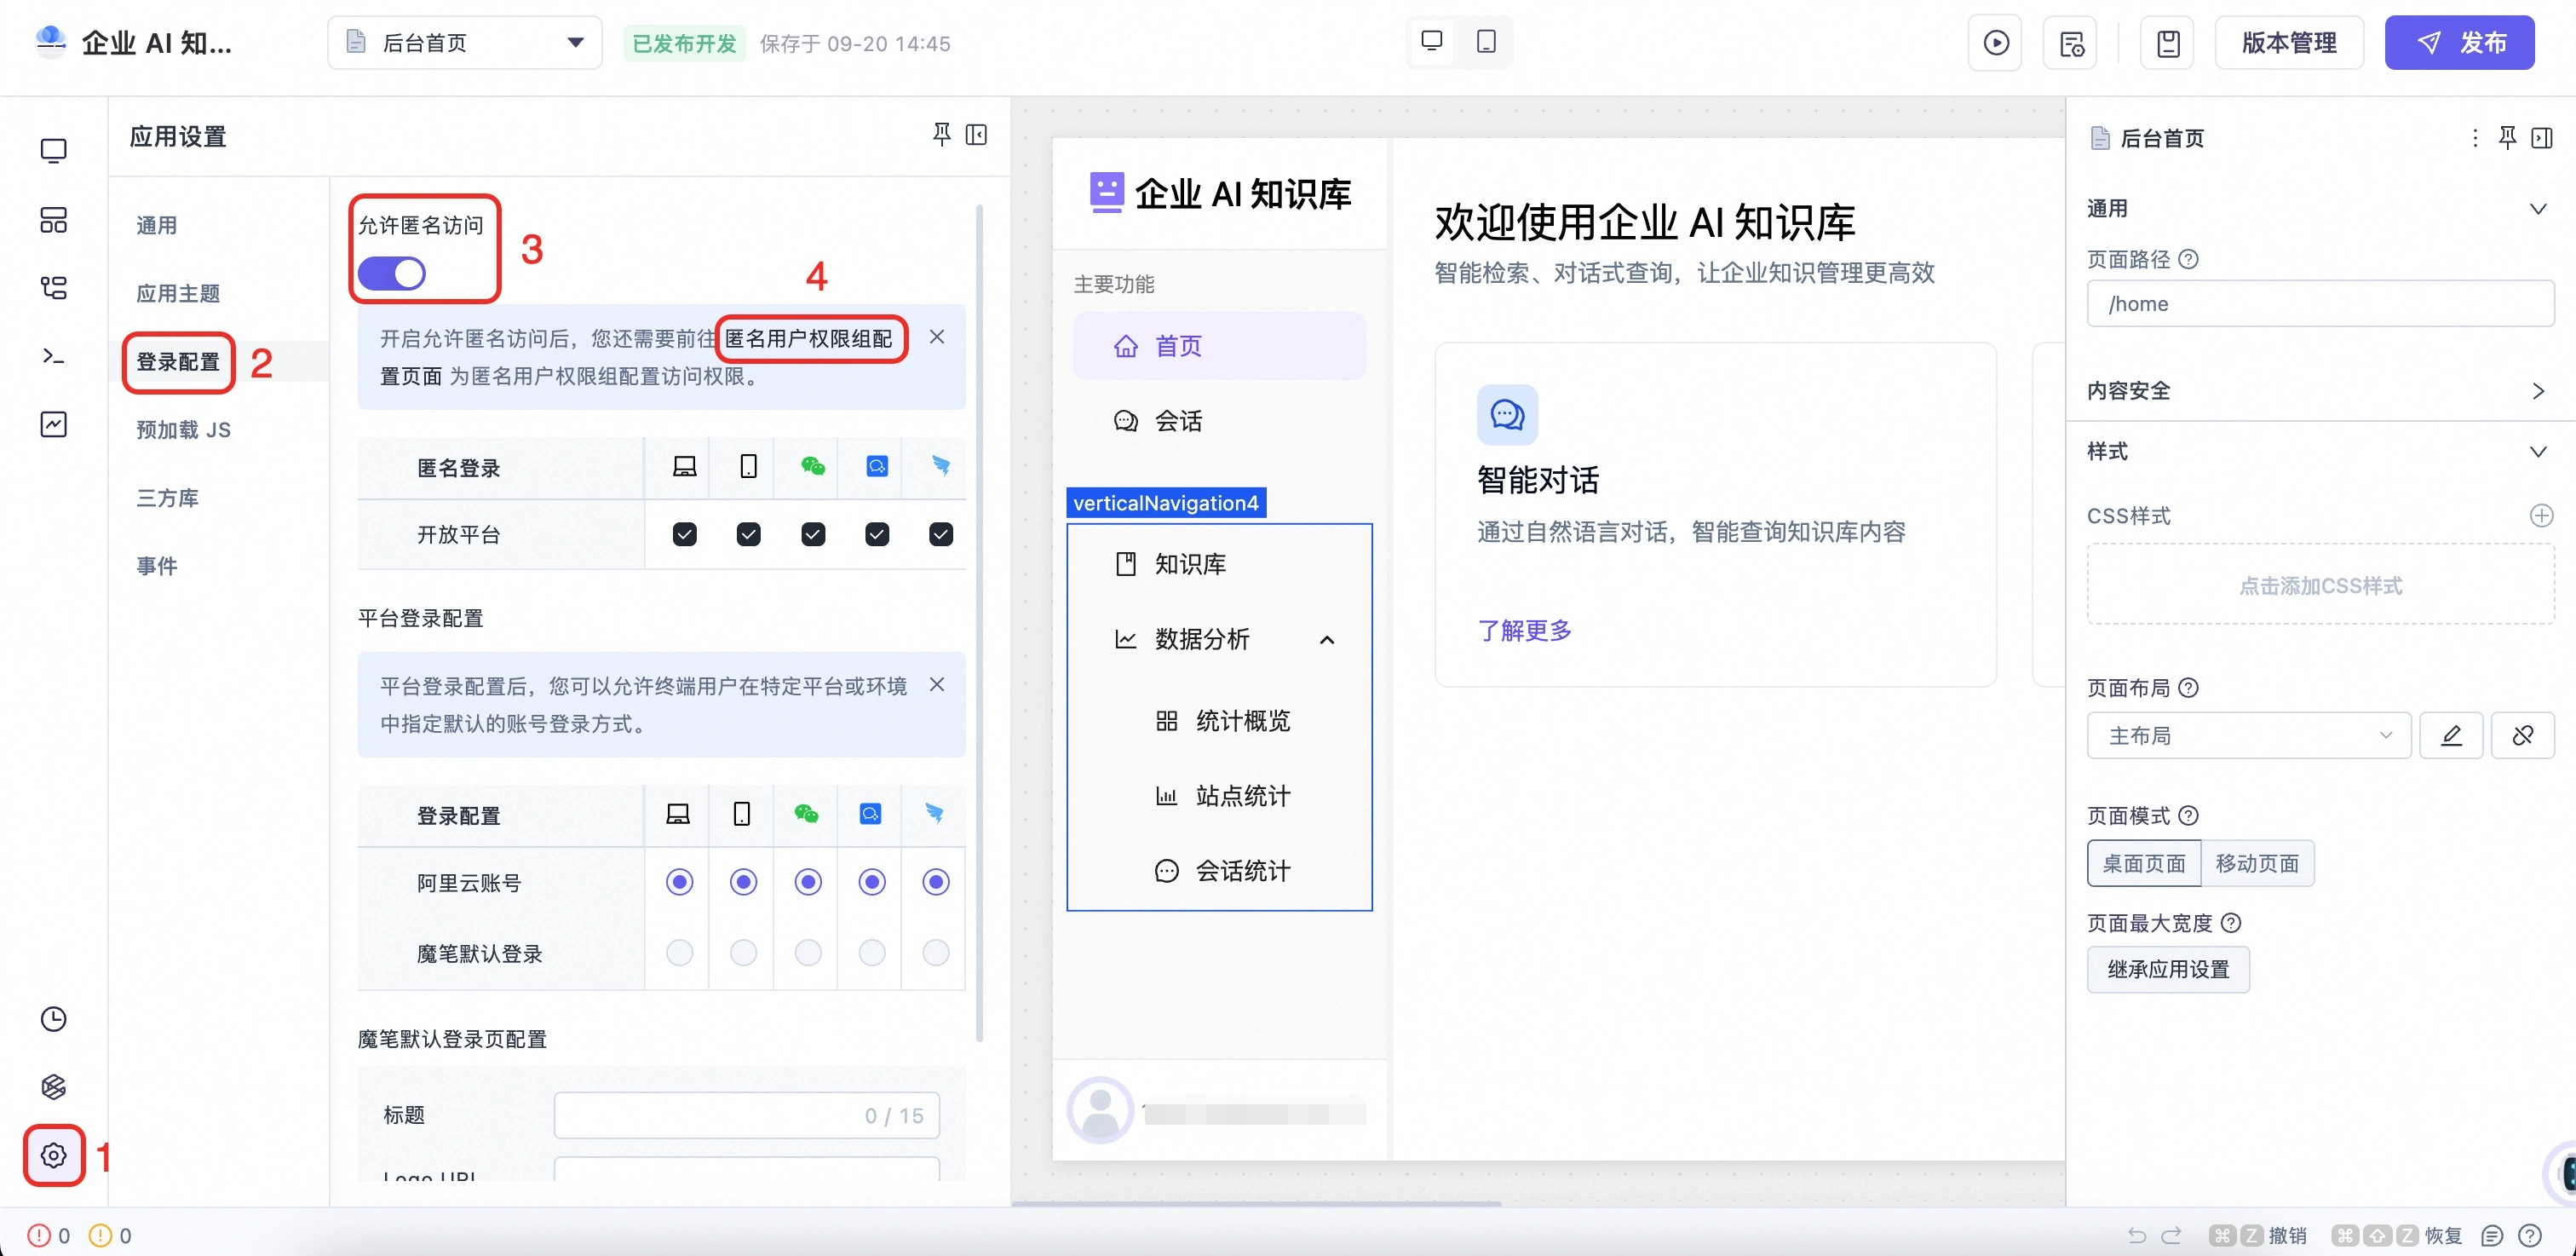Click the 页面路径 /home input field
This screenshot has height=1256, width=2576.
2320,304
